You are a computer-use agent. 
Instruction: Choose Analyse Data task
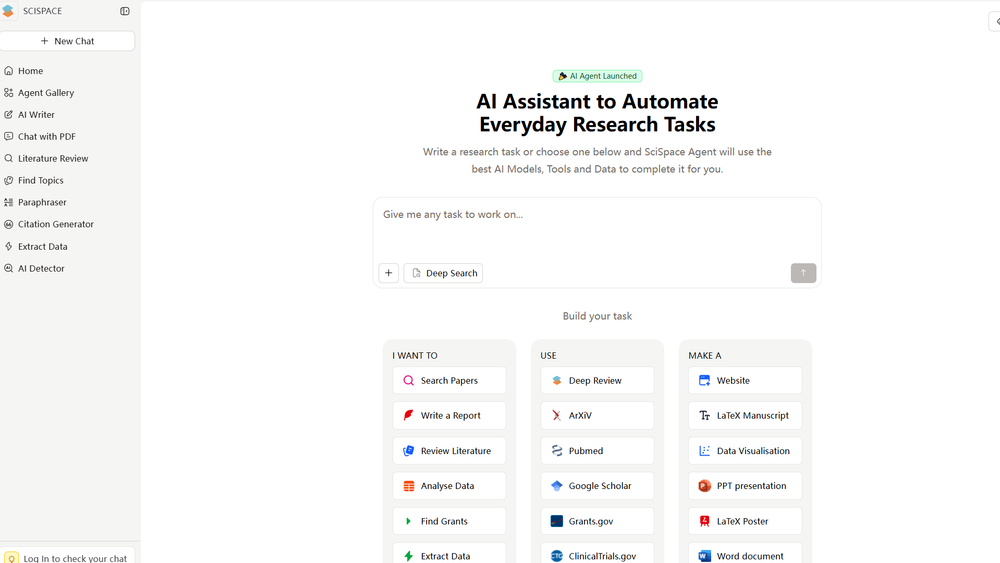click(x=449, y=486)
